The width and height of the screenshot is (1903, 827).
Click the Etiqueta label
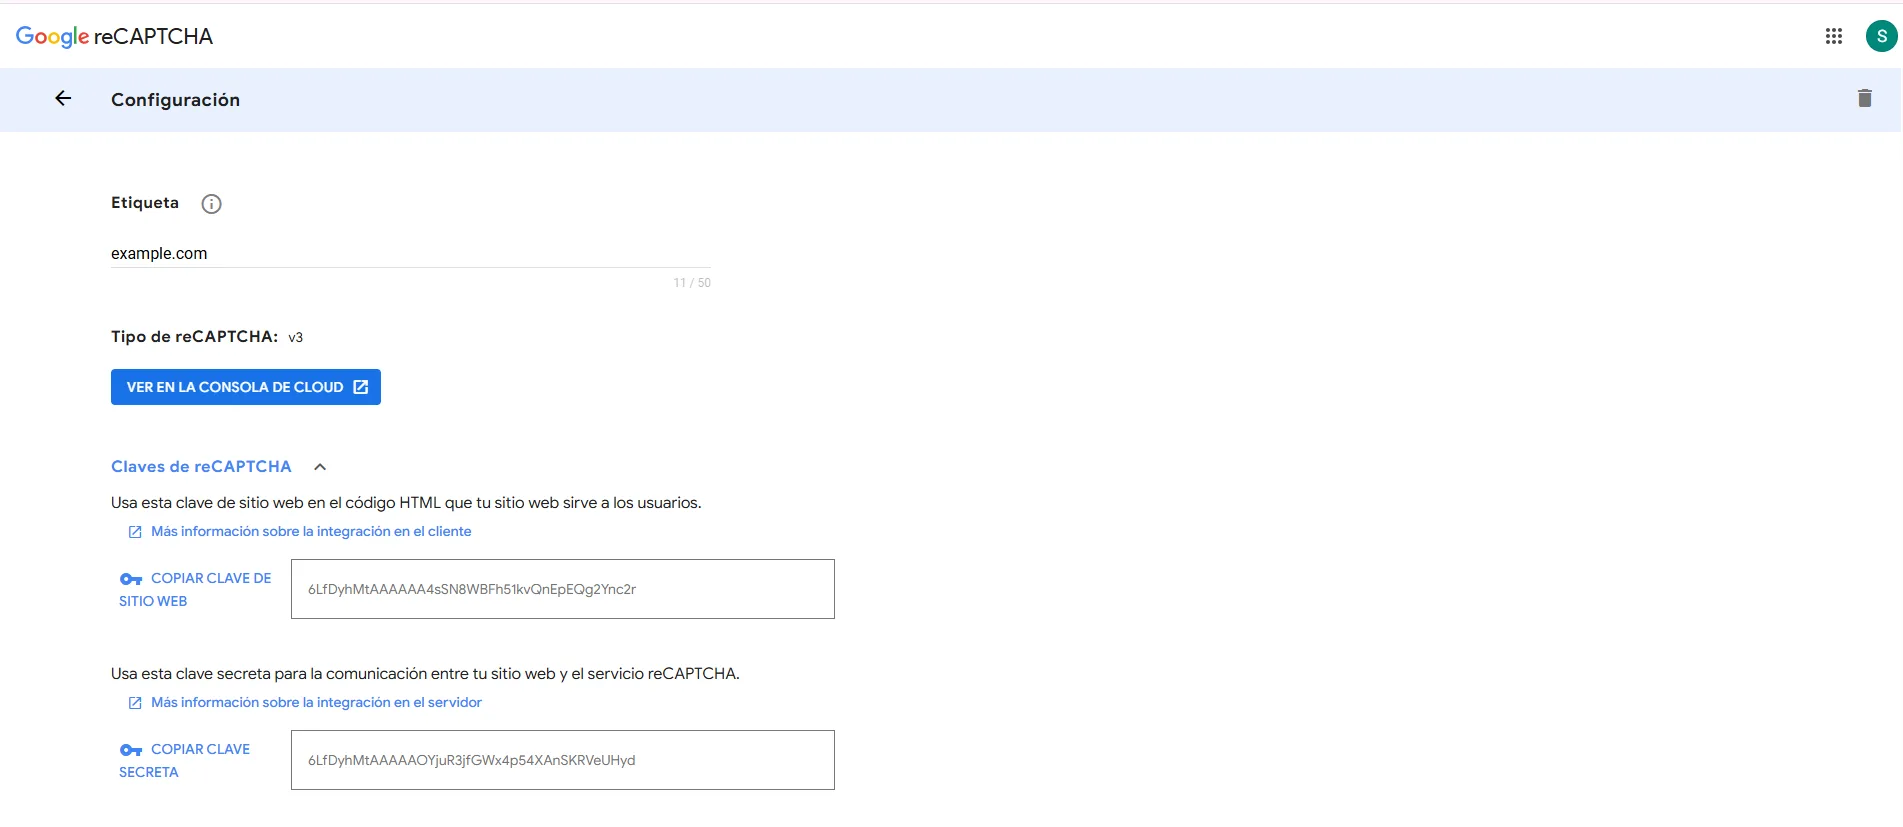click(145, 203)
